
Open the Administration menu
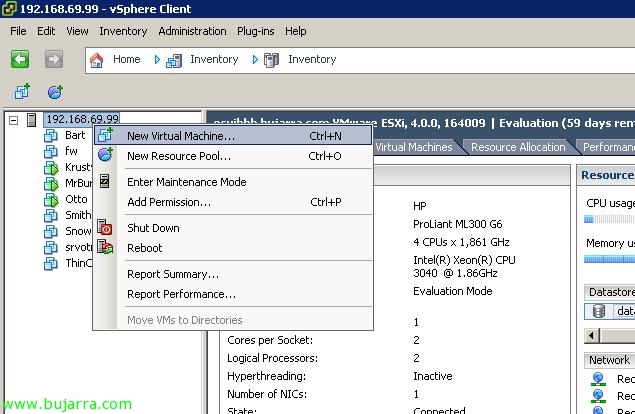click(x=192, y=31)
